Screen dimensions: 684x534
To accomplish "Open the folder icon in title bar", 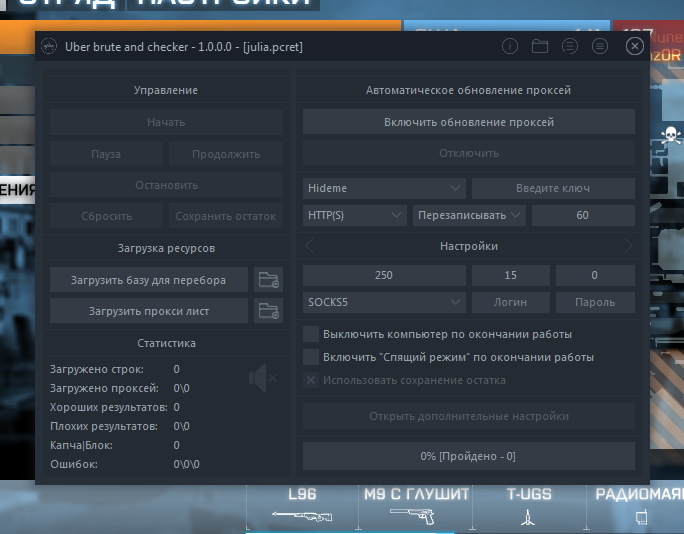I will 540,46.
